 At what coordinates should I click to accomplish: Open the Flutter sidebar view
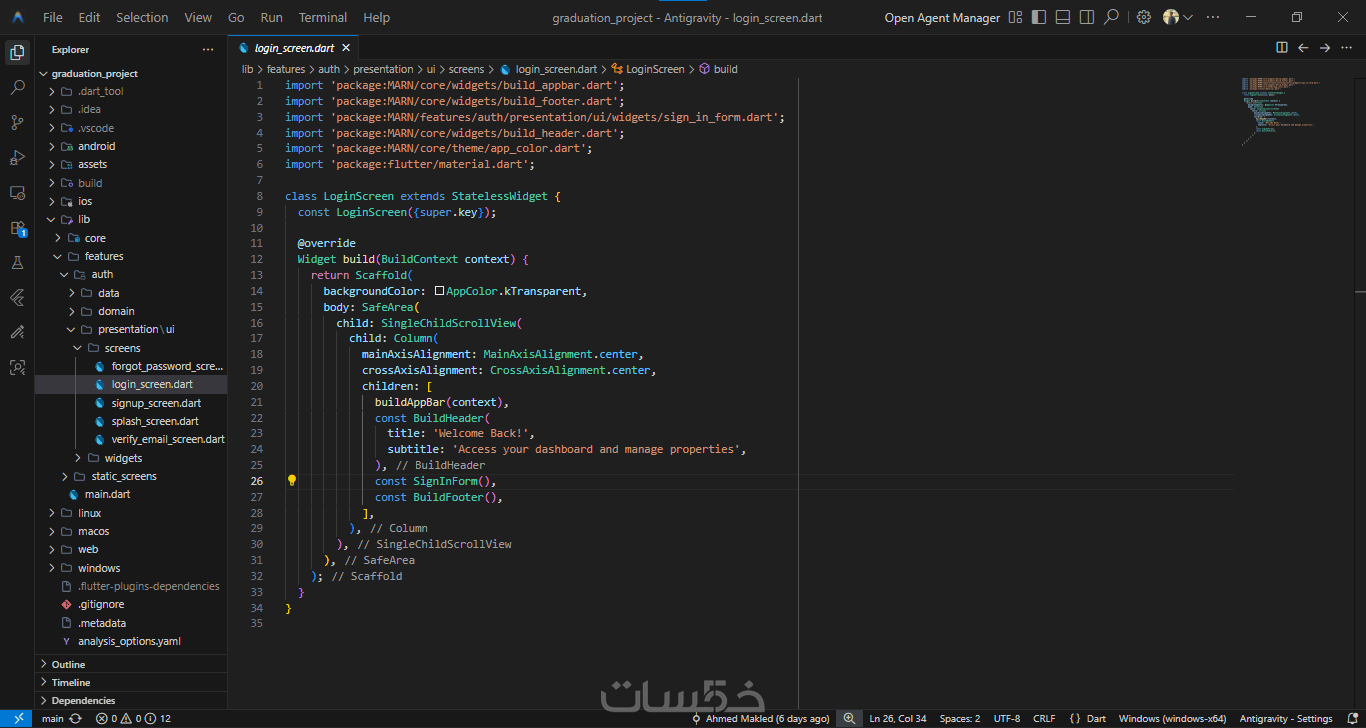pos(17,298)
